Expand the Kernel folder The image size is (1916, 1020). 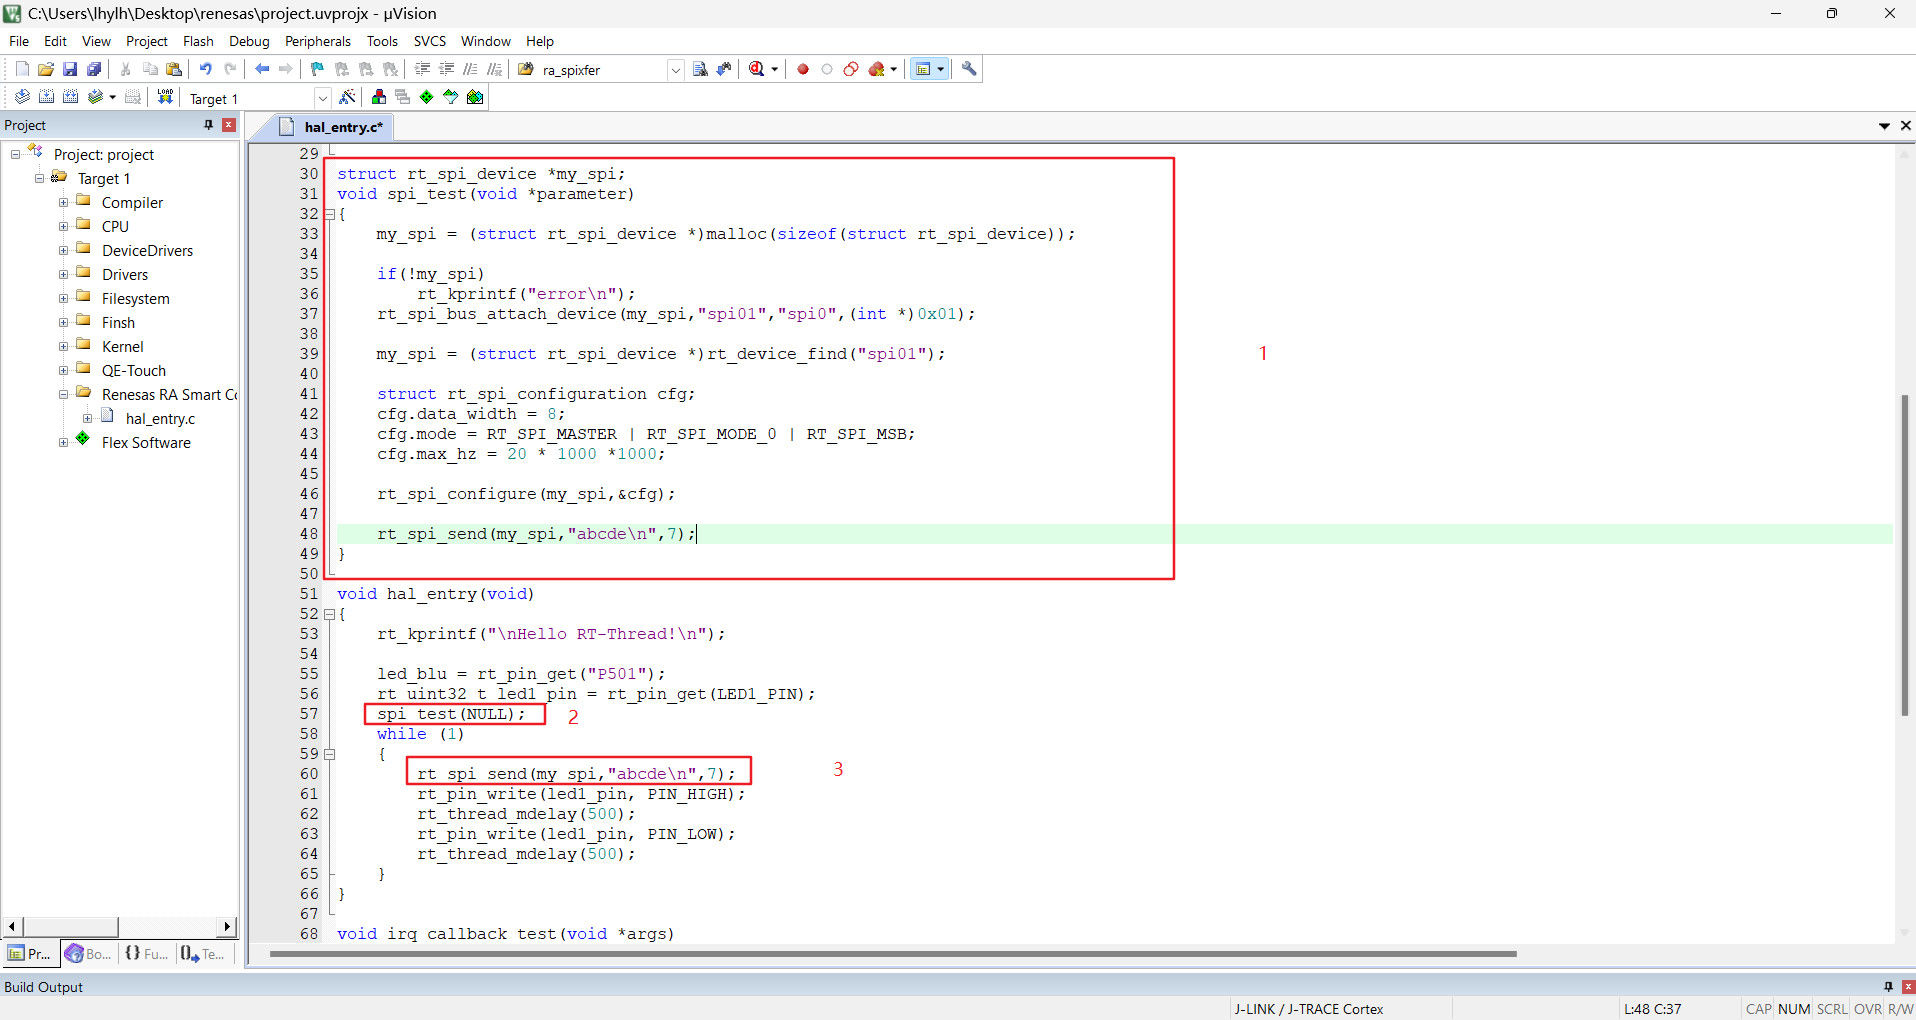pyautogui.click(x=64, y=346)
